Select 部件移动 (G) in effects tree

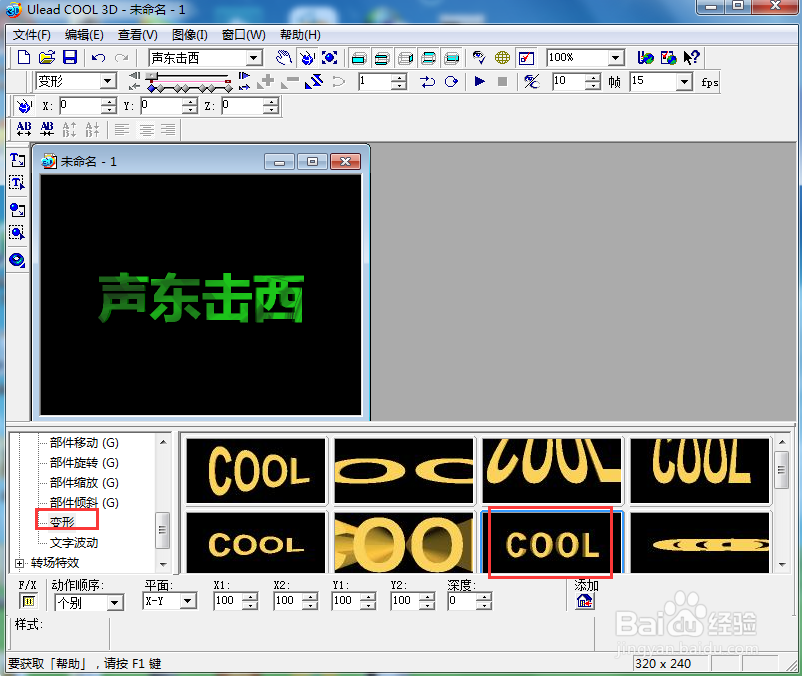pyautogui.click(x=84, y=442)
